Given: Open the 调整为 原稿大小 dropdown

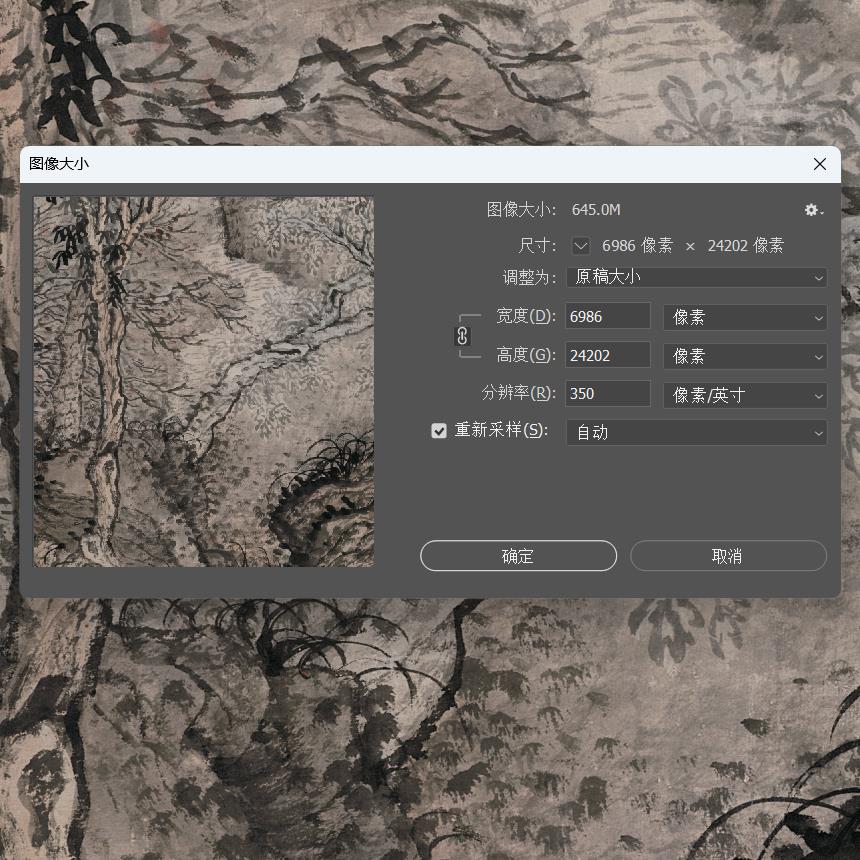Looking at the screenshot, I should click(697, 278).
